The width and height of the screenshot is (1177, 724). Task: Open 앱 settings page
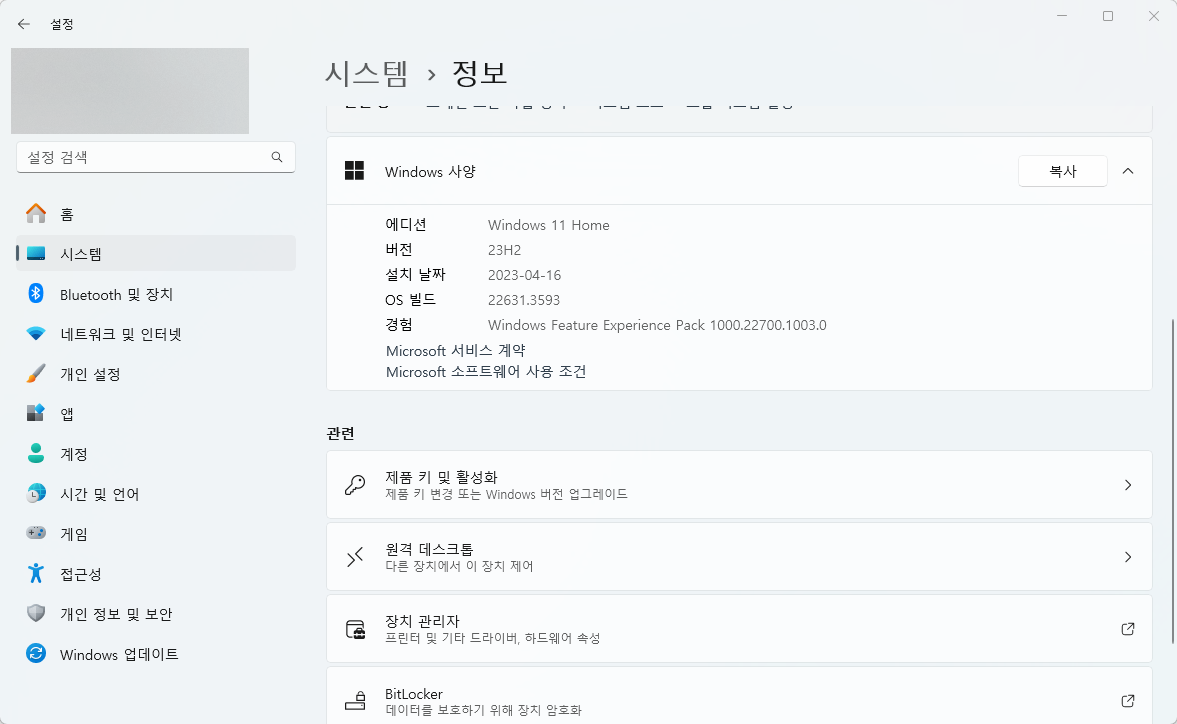click(x=156, y=413)
